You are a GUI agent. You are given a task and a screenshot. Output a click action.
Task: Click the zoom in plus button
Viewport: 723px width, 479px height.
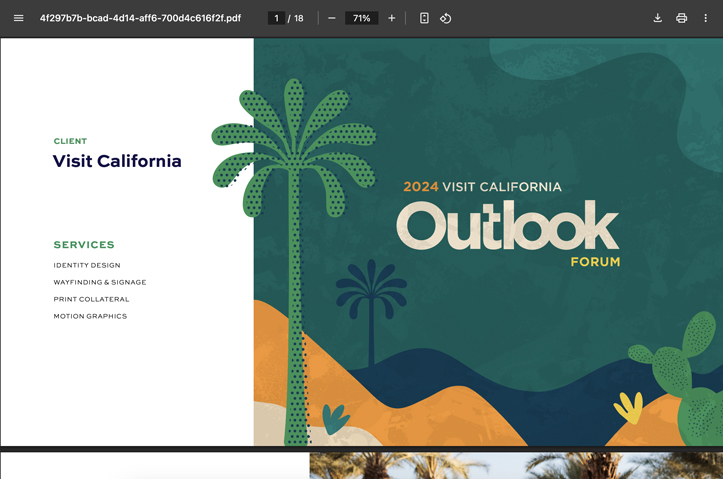point(391,18)
